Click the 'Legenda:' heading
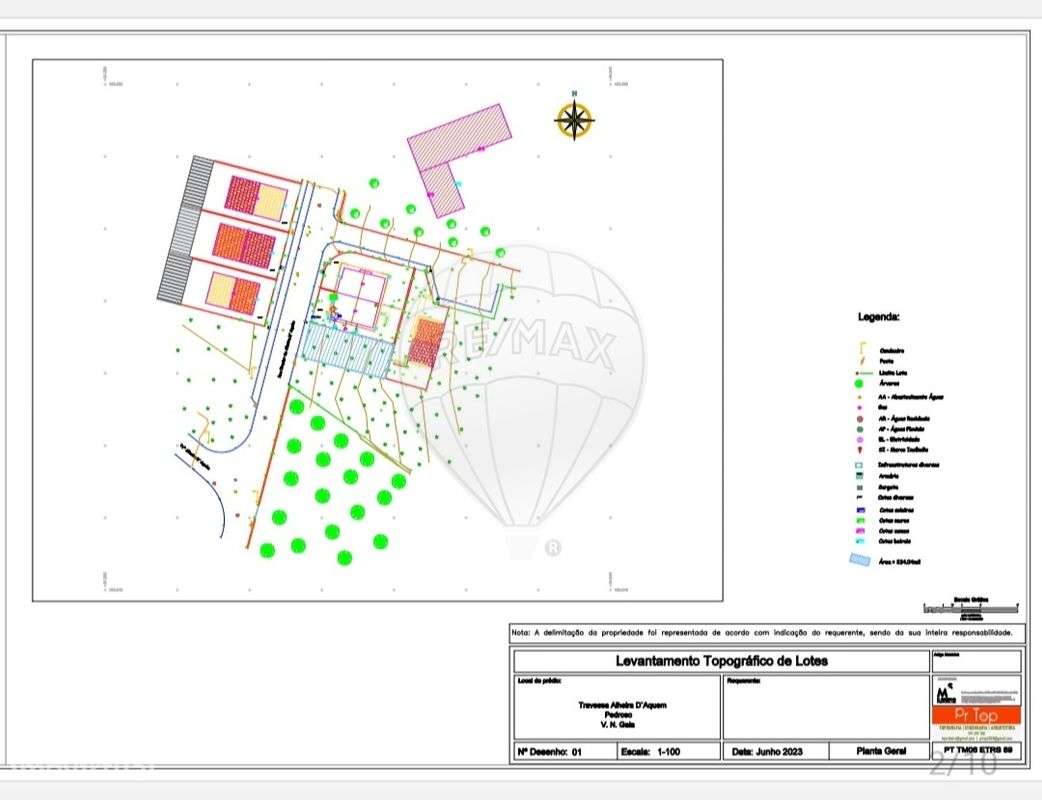This screenshot has width=1042, height=800. point(879,317)
